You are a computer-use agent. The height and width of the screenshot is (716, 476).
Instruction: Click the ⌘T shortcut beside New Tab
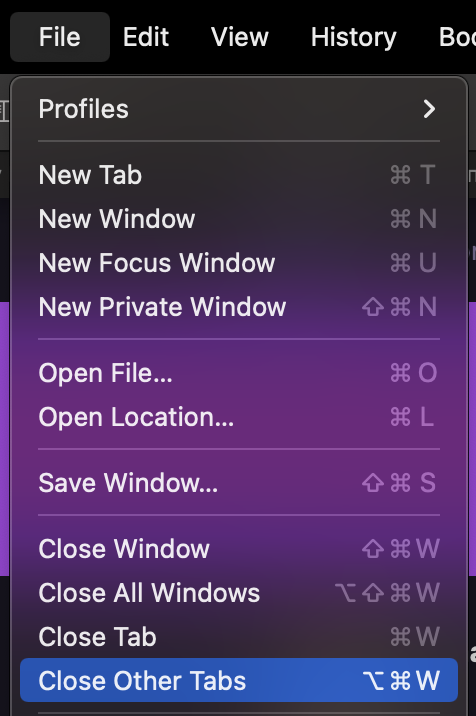(x=413, y=175)
